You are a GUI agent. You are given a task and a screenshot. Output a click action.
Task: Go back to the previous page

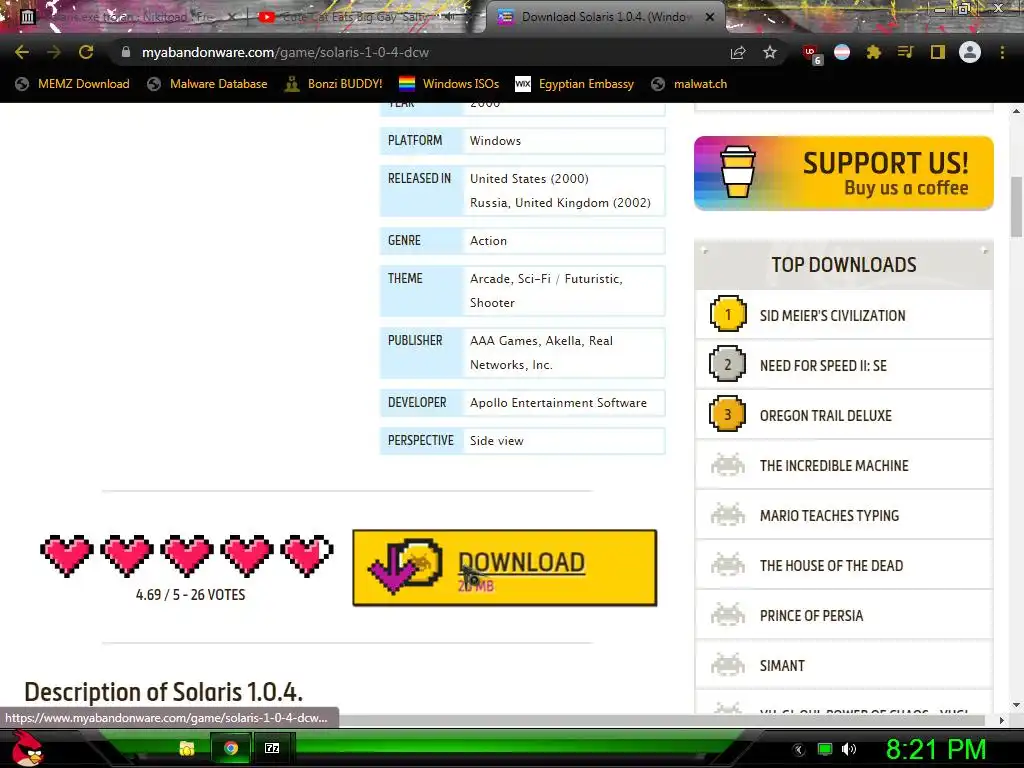tap(22, 52)
